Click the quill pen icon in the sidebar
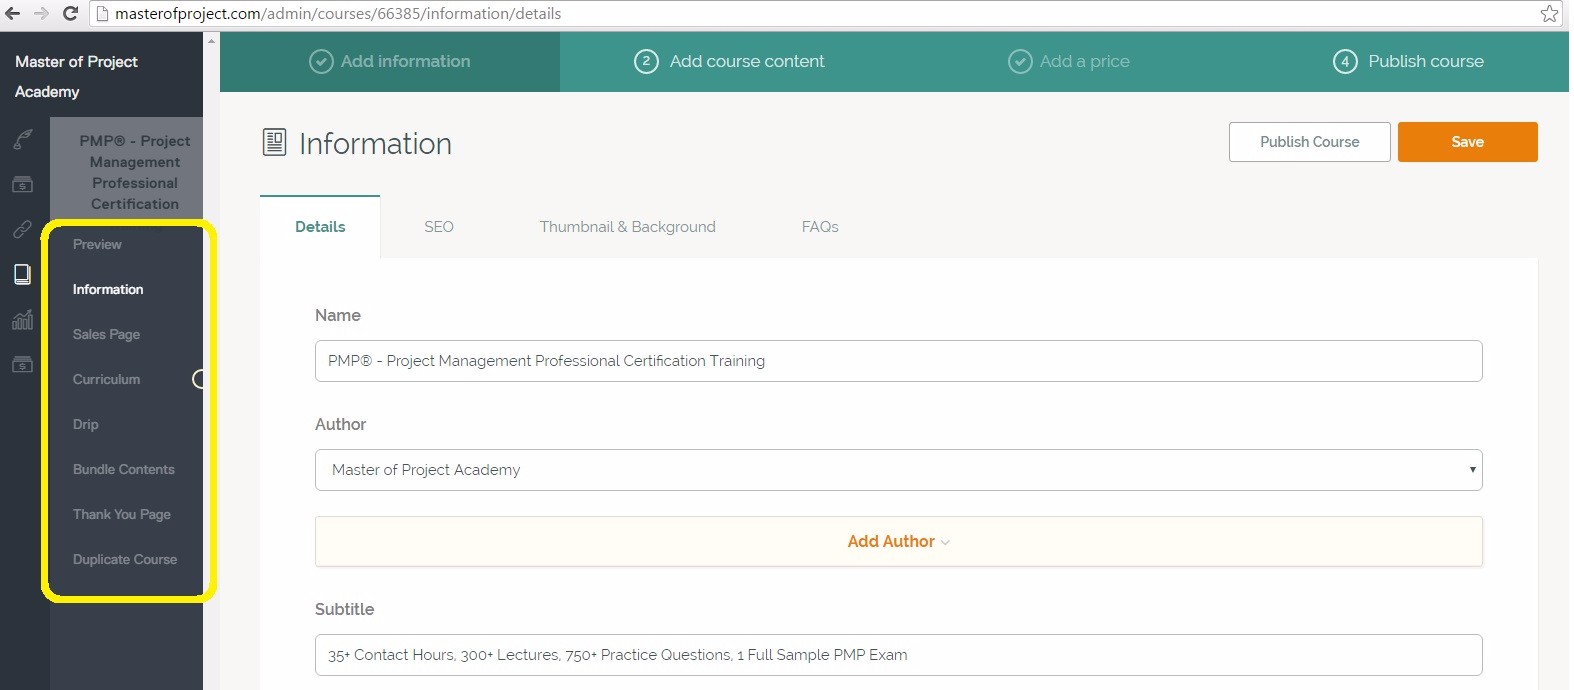Screen dimensions: 1574x690 click(23, 139)
